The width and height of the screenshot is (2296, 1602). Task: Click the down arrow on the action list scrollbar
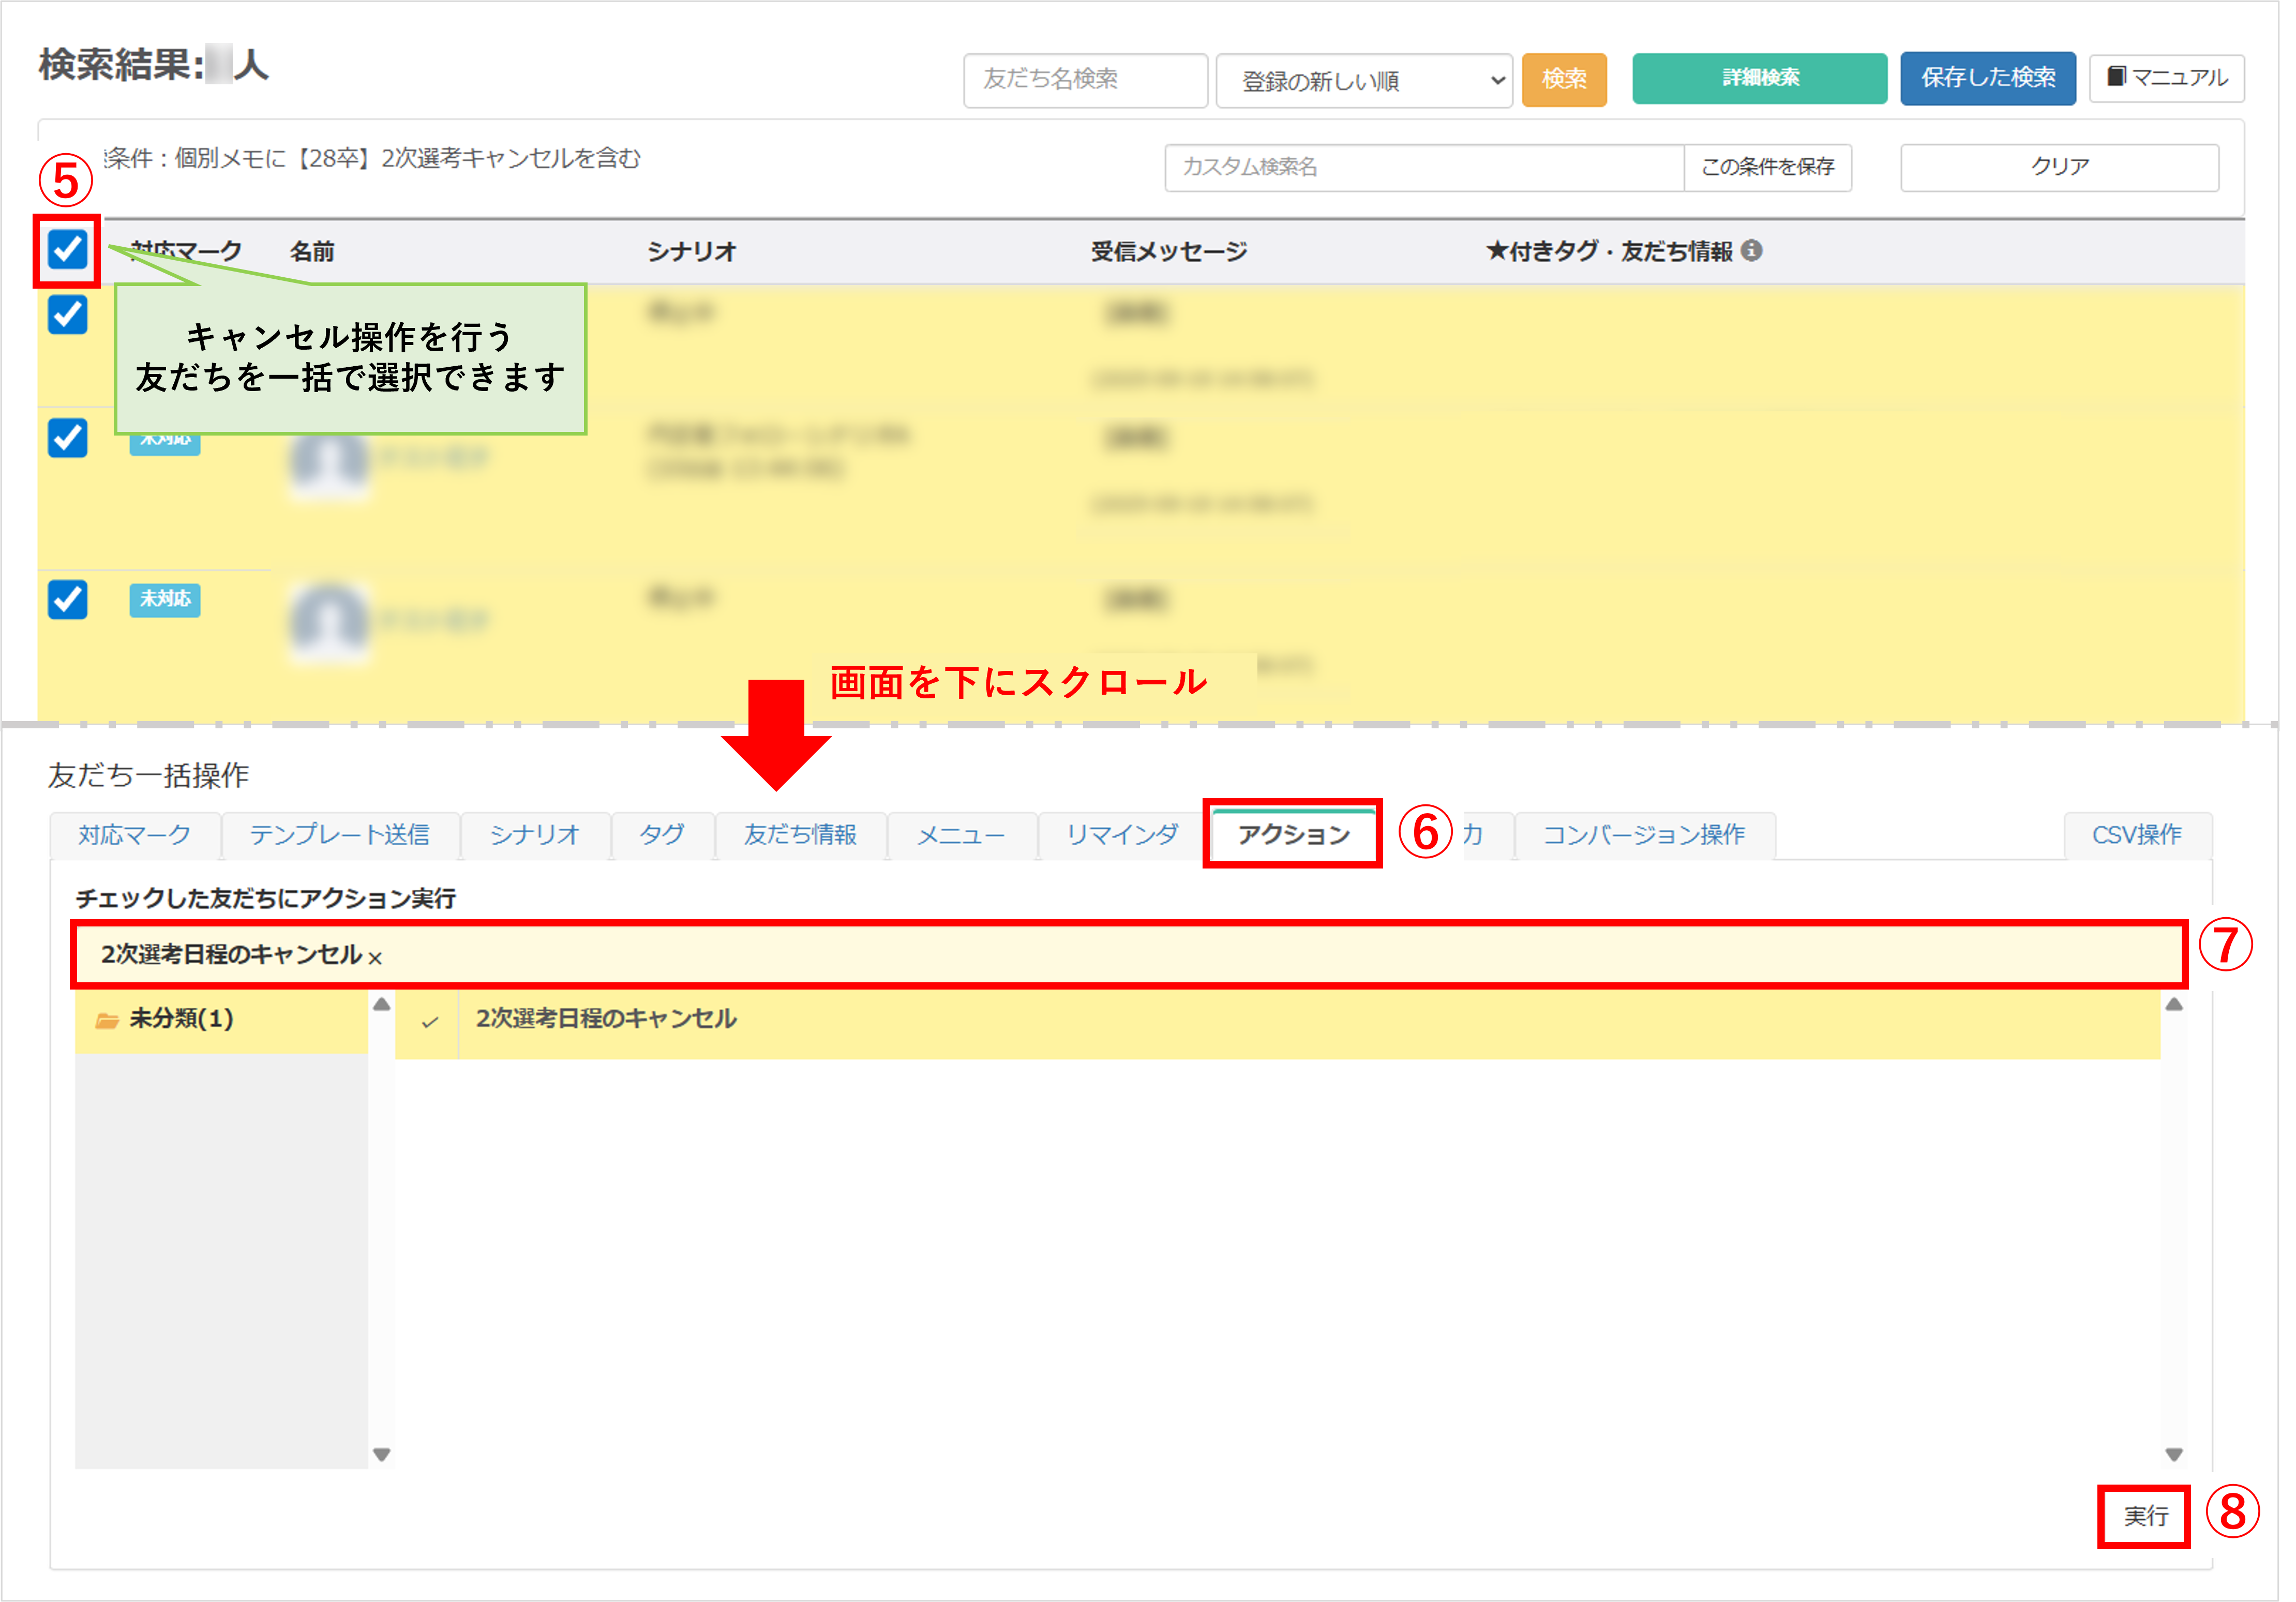coord(2173,1454)
